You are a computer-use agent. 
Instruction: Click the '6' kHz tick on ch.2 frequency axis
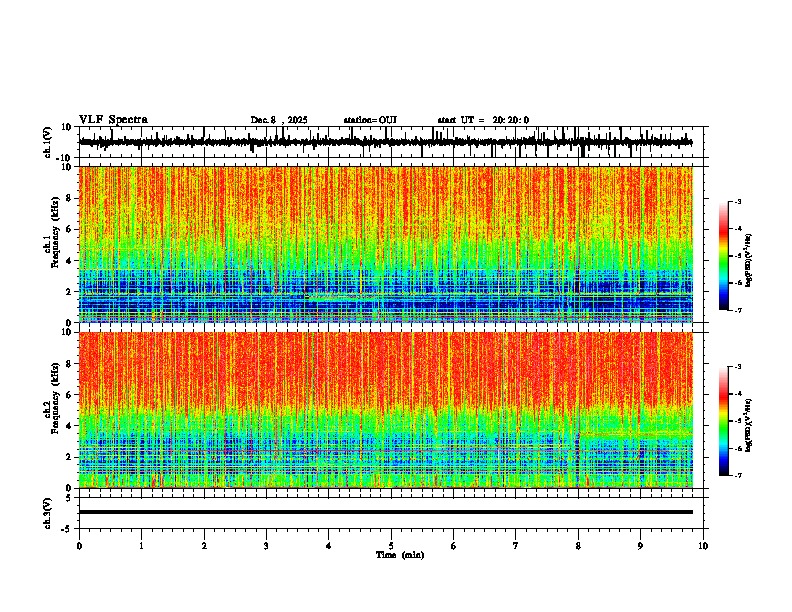tap(69, 395)
